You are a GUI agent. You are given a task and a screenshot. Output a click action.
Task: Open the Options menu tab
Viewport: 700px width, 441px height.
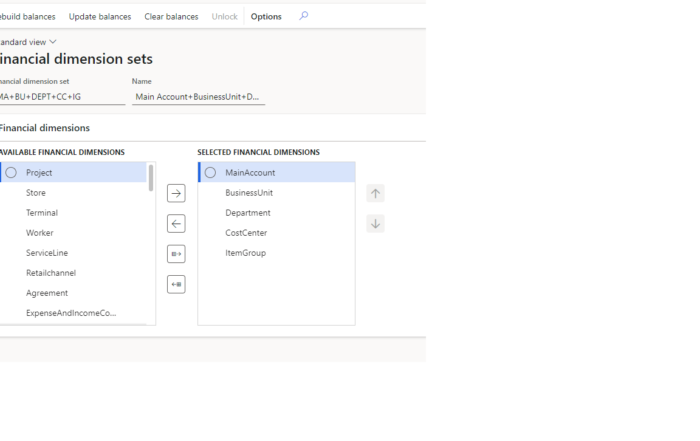(266, 17)
